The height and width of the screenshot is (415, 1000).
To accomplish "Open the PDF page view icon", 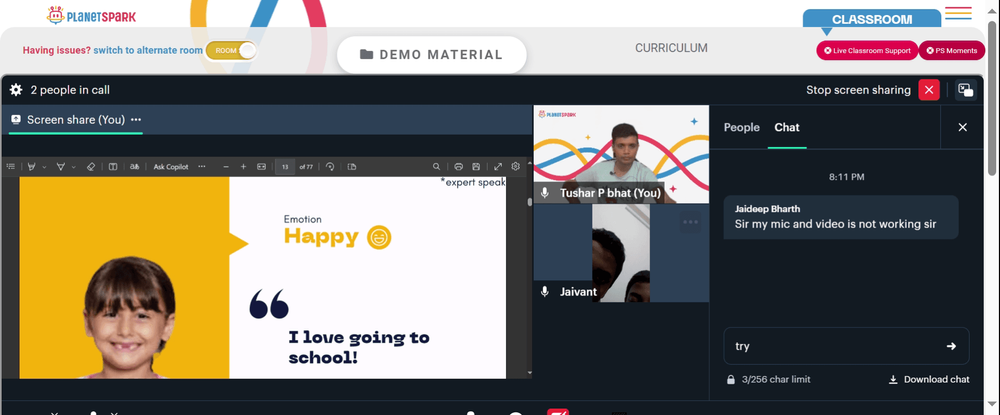I will pos(113,166).
